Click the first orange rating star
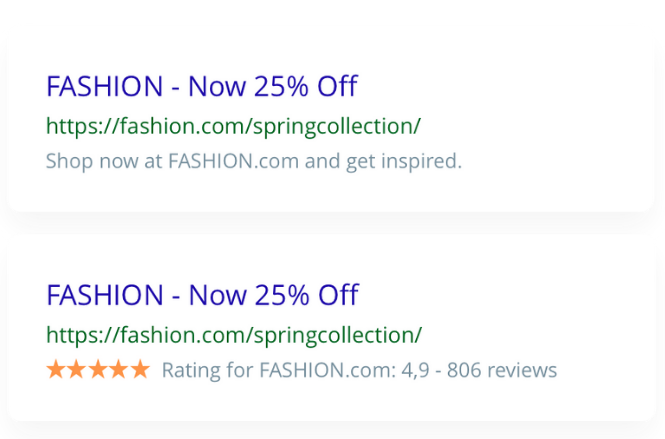Viewport: 665px width, 439px height. (x=56, y=370)
